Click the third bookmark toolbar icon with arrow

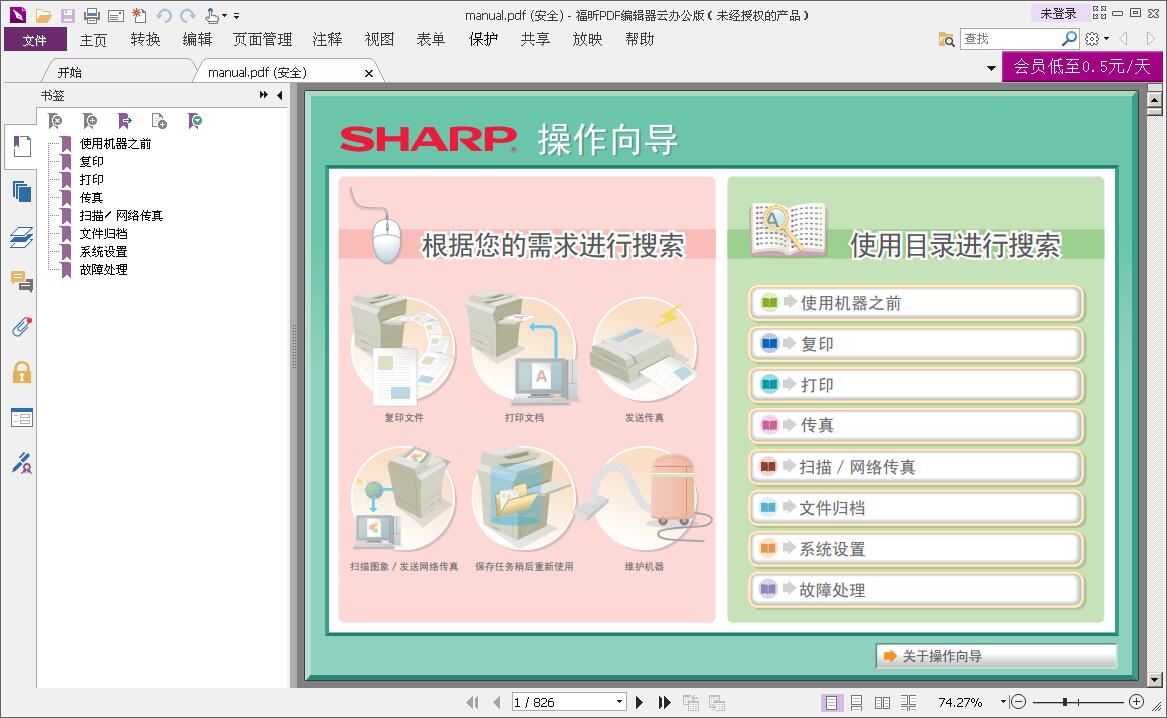point(124,121)
